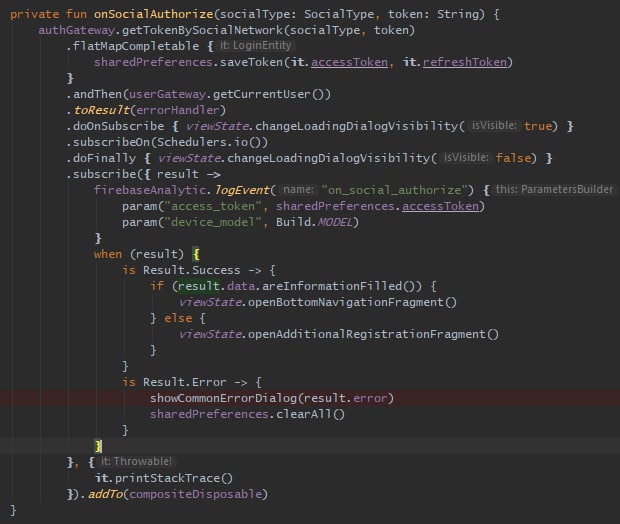The width and height of the screenshot is (620, 524).
Task: Click the firebaseAnalytic identifier
Action: pyautogui.click(x=150, y=190)
